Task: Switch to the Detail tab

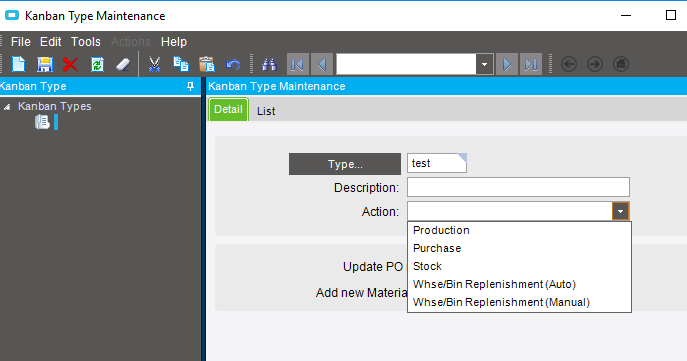Action: coord(228,110)
